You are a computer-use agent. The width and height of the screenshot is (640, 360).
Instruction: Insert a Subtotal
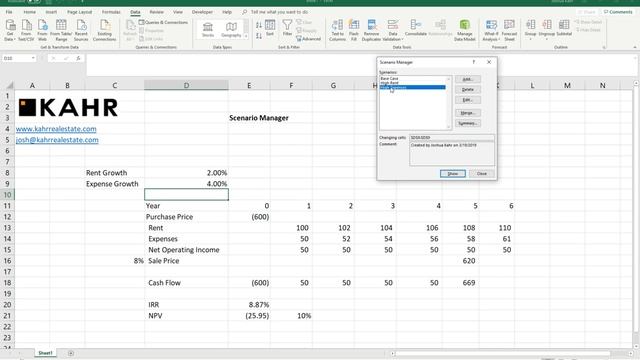[564, 29]
